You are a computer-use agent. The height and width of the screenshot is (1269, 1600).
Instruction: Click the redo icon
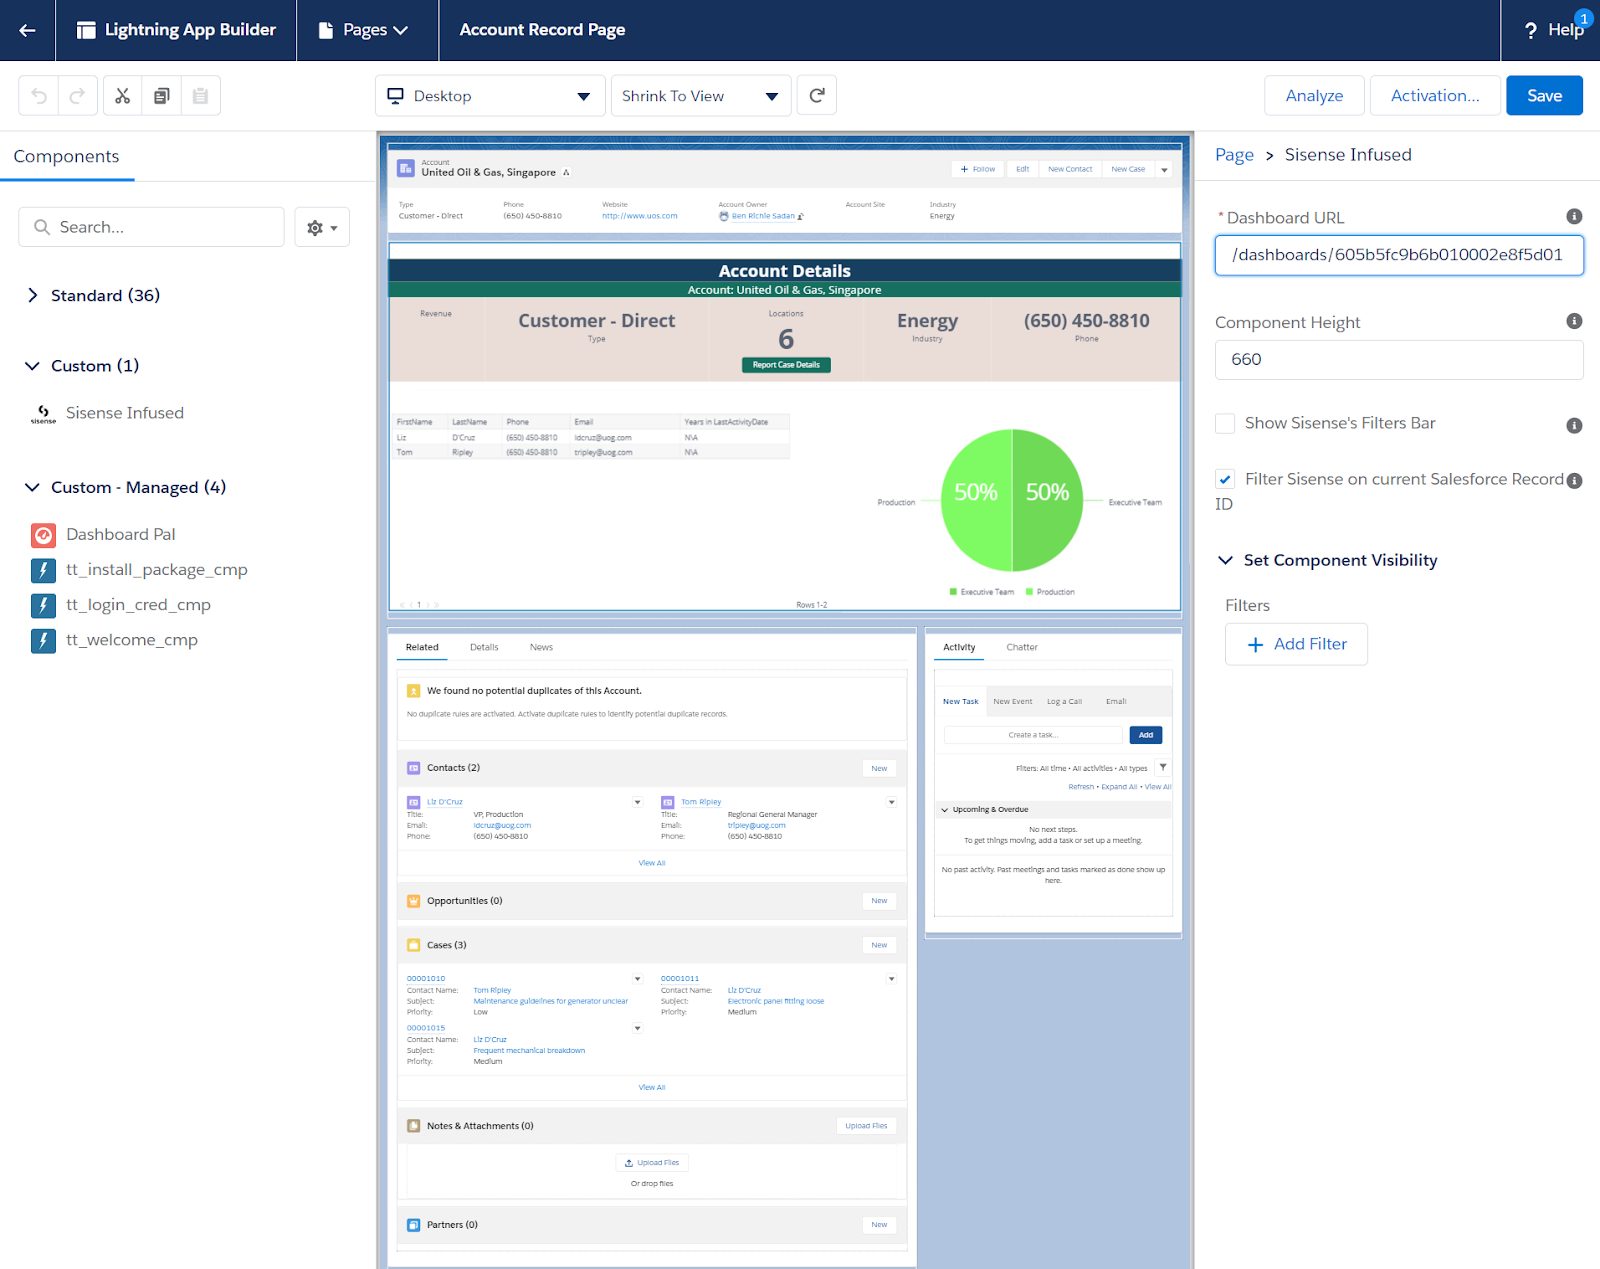coord(78,96)
